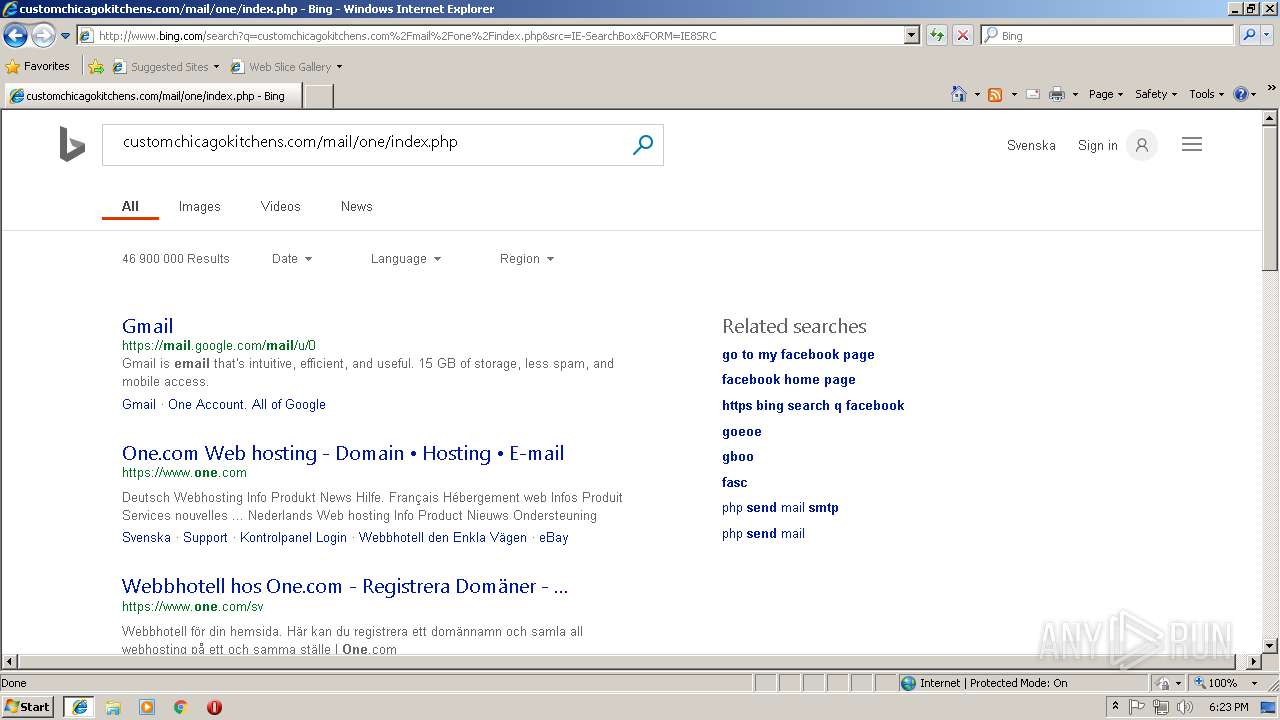The width and height of the screenshot is (1280, 720).
Task: Click the user avatar icon
Action: [x=1141, y=145]
